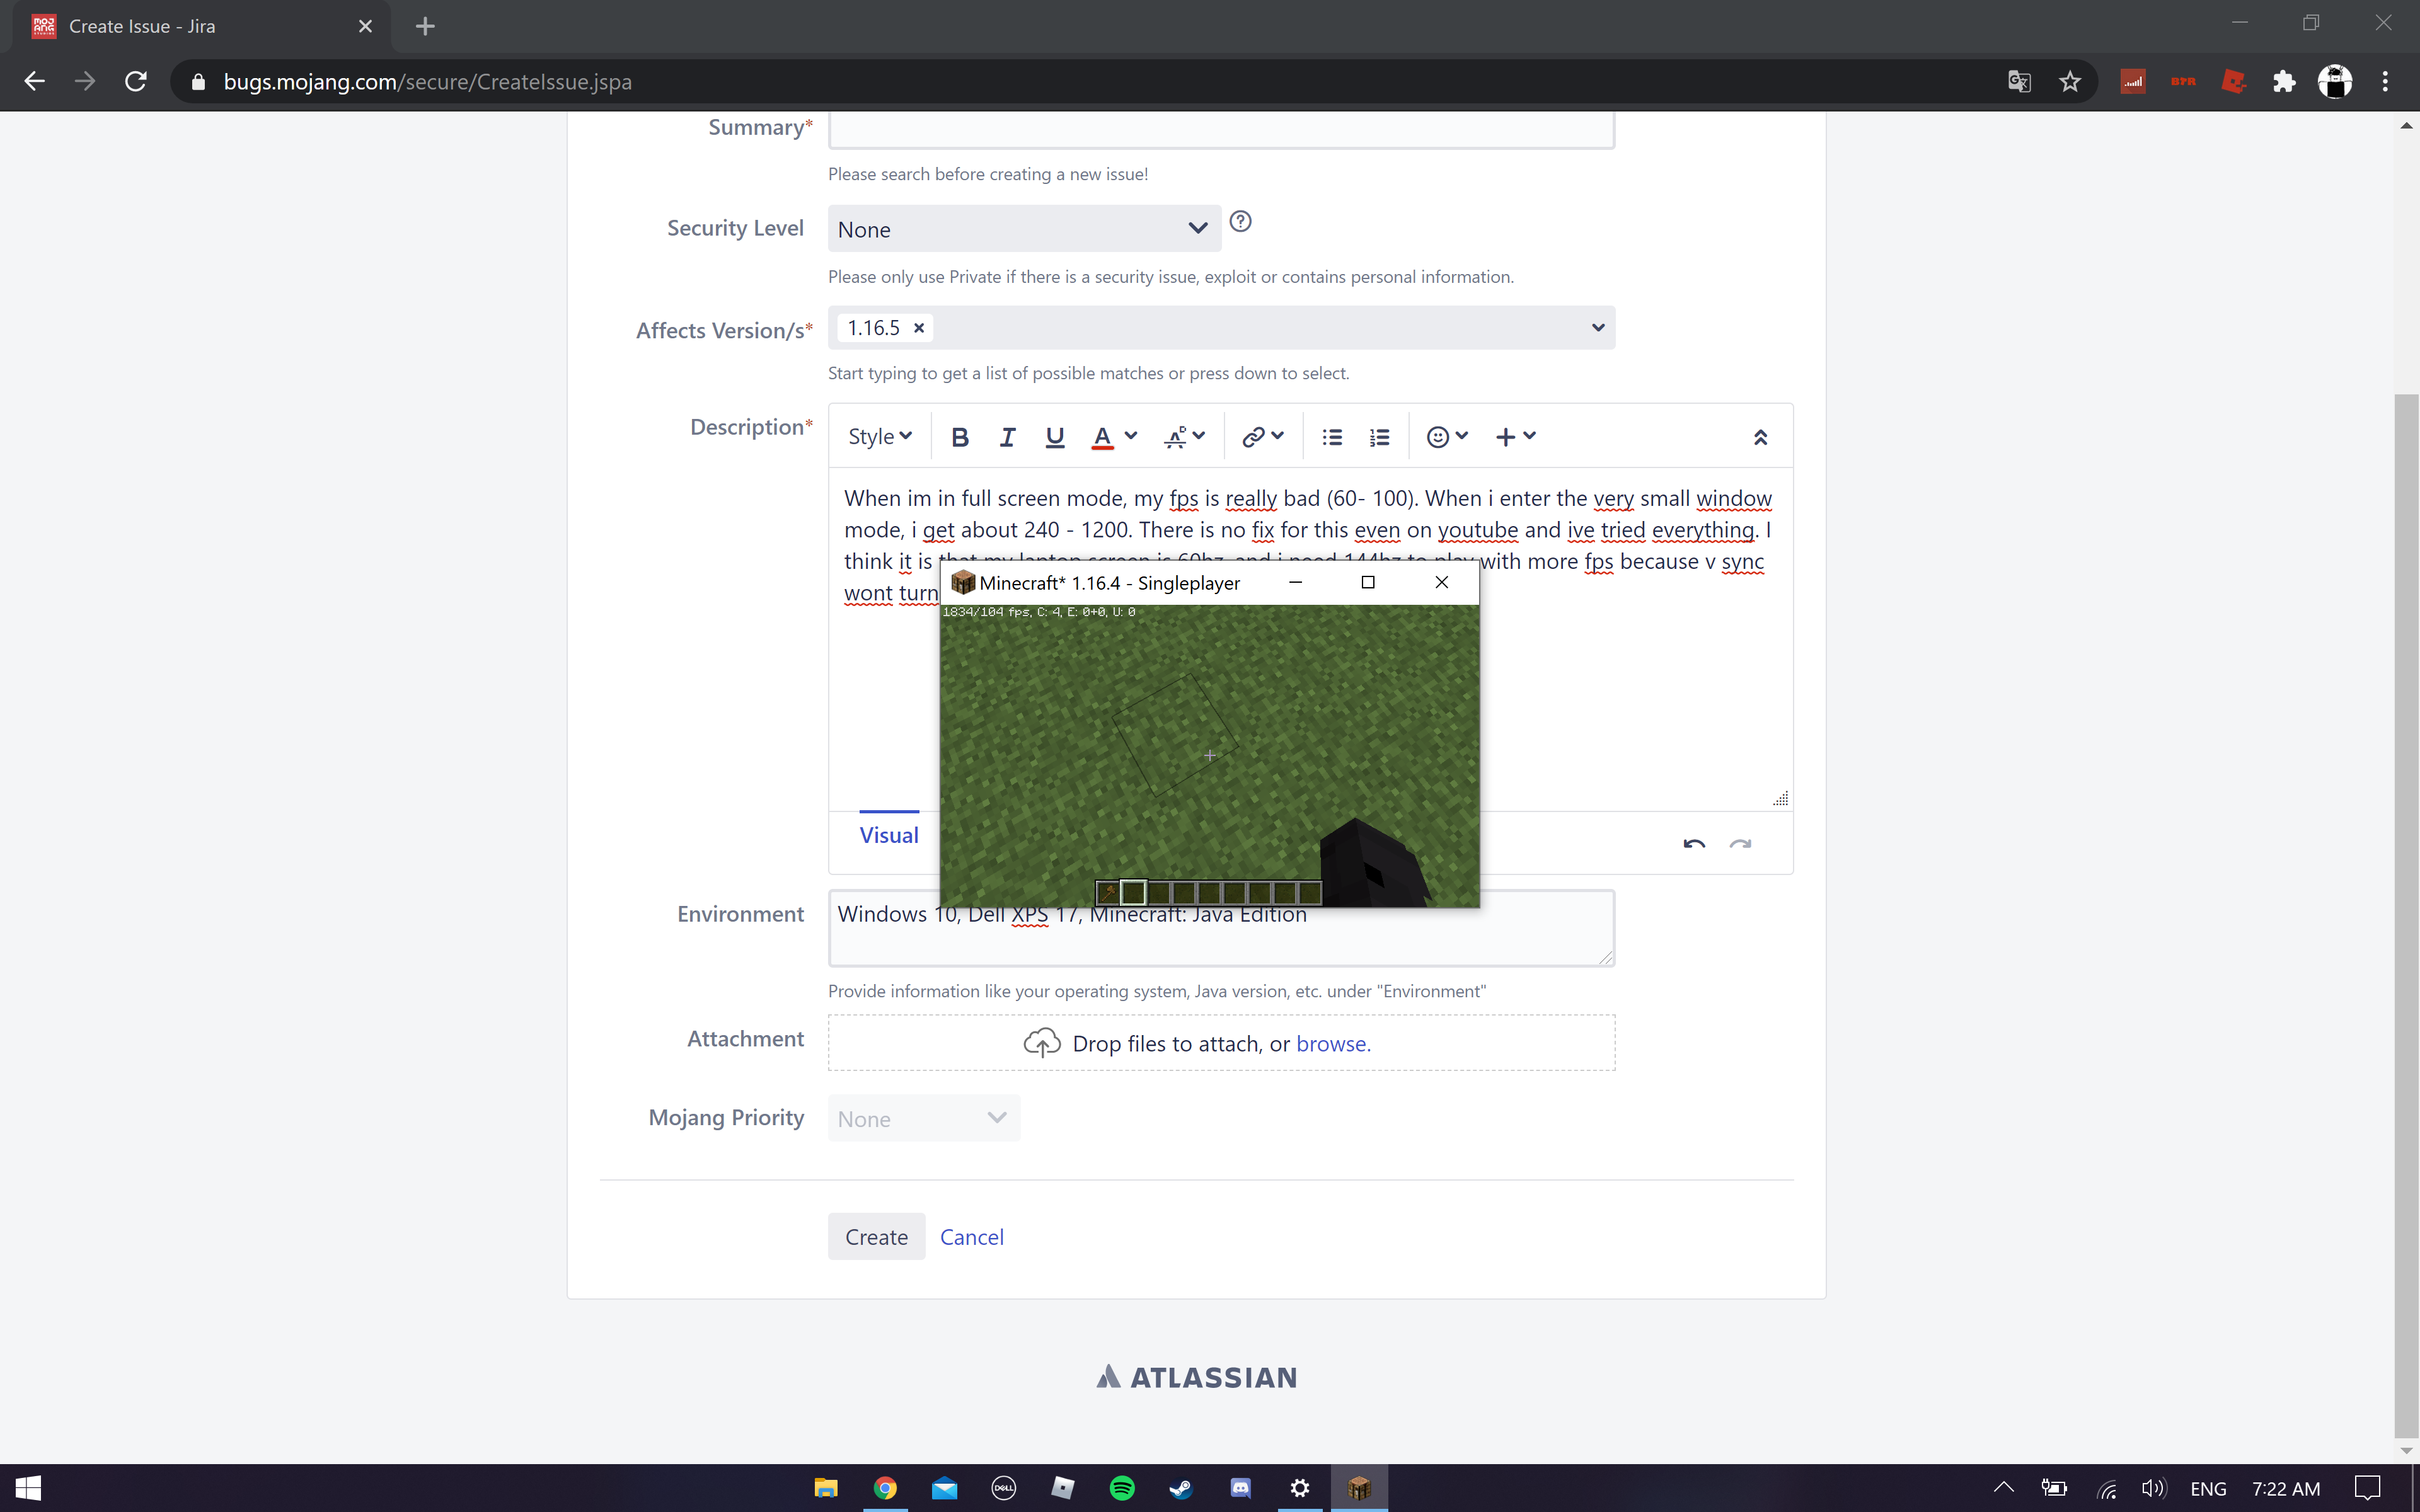Click the link insert icon
Screen dimensions: 2420x1512
coord(1253,437)
